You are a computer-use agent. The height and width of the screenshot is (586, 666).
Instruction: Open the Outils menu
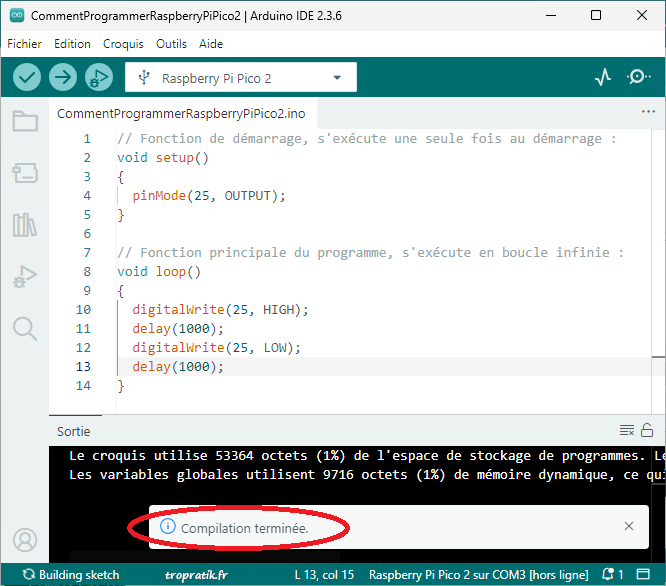coord(171,44)
